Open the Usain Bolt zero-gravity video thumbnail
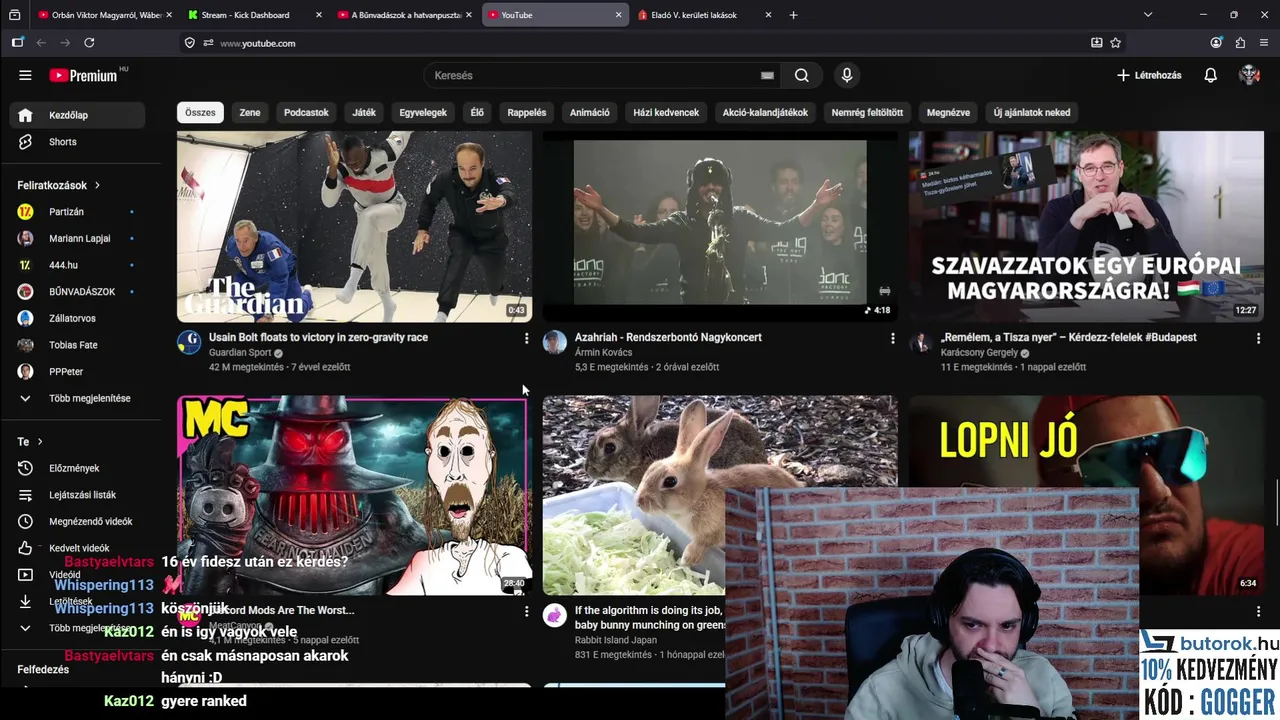1280x720 pixels. [x=354, y=227]
